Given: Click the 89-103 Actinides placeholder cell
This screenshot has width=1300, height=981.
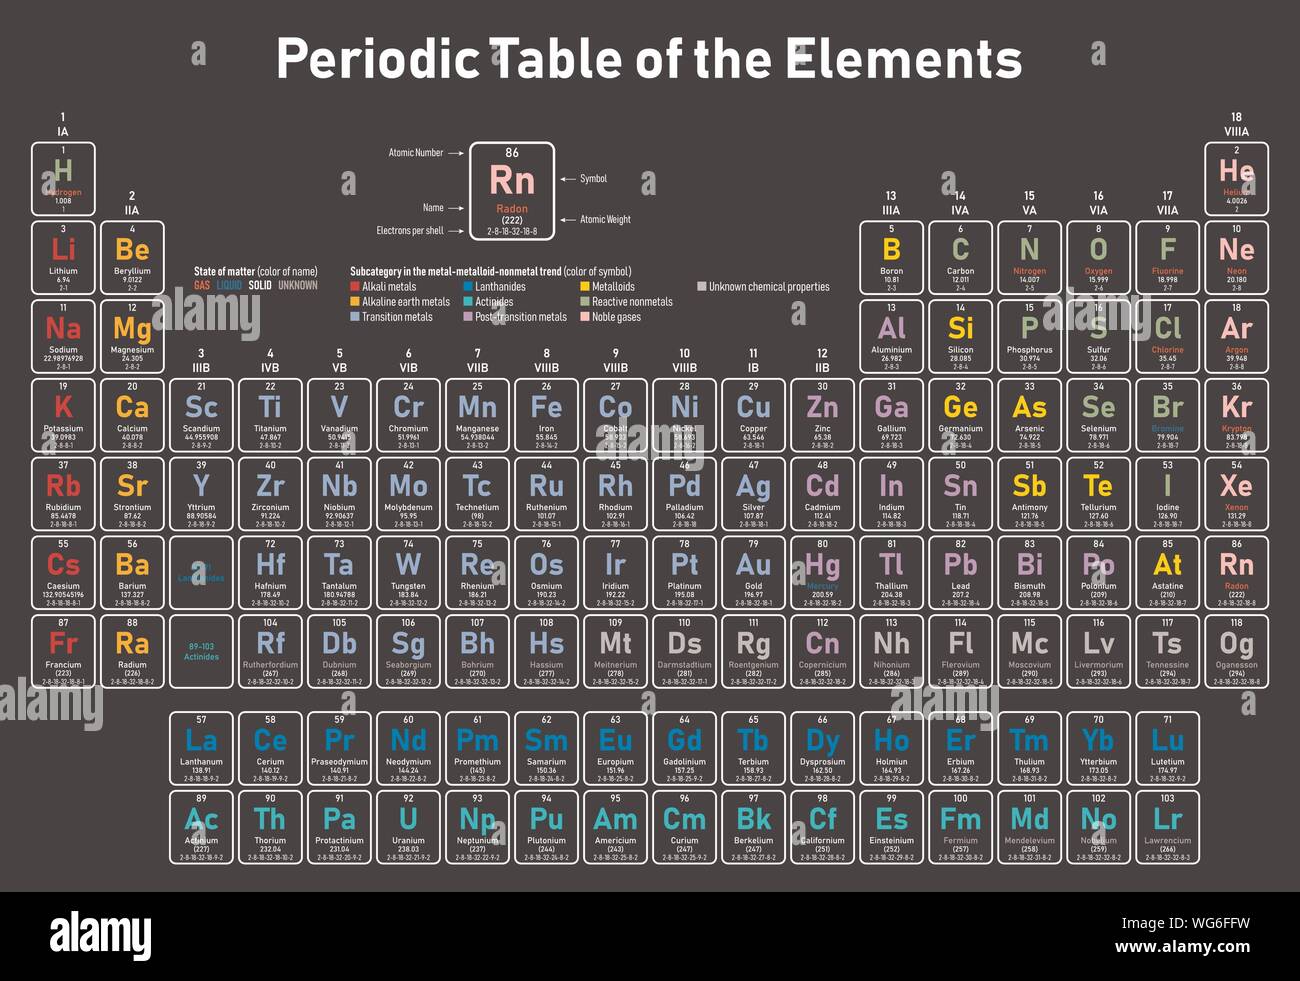Looking at the screenshot, I should click(201, 651).
